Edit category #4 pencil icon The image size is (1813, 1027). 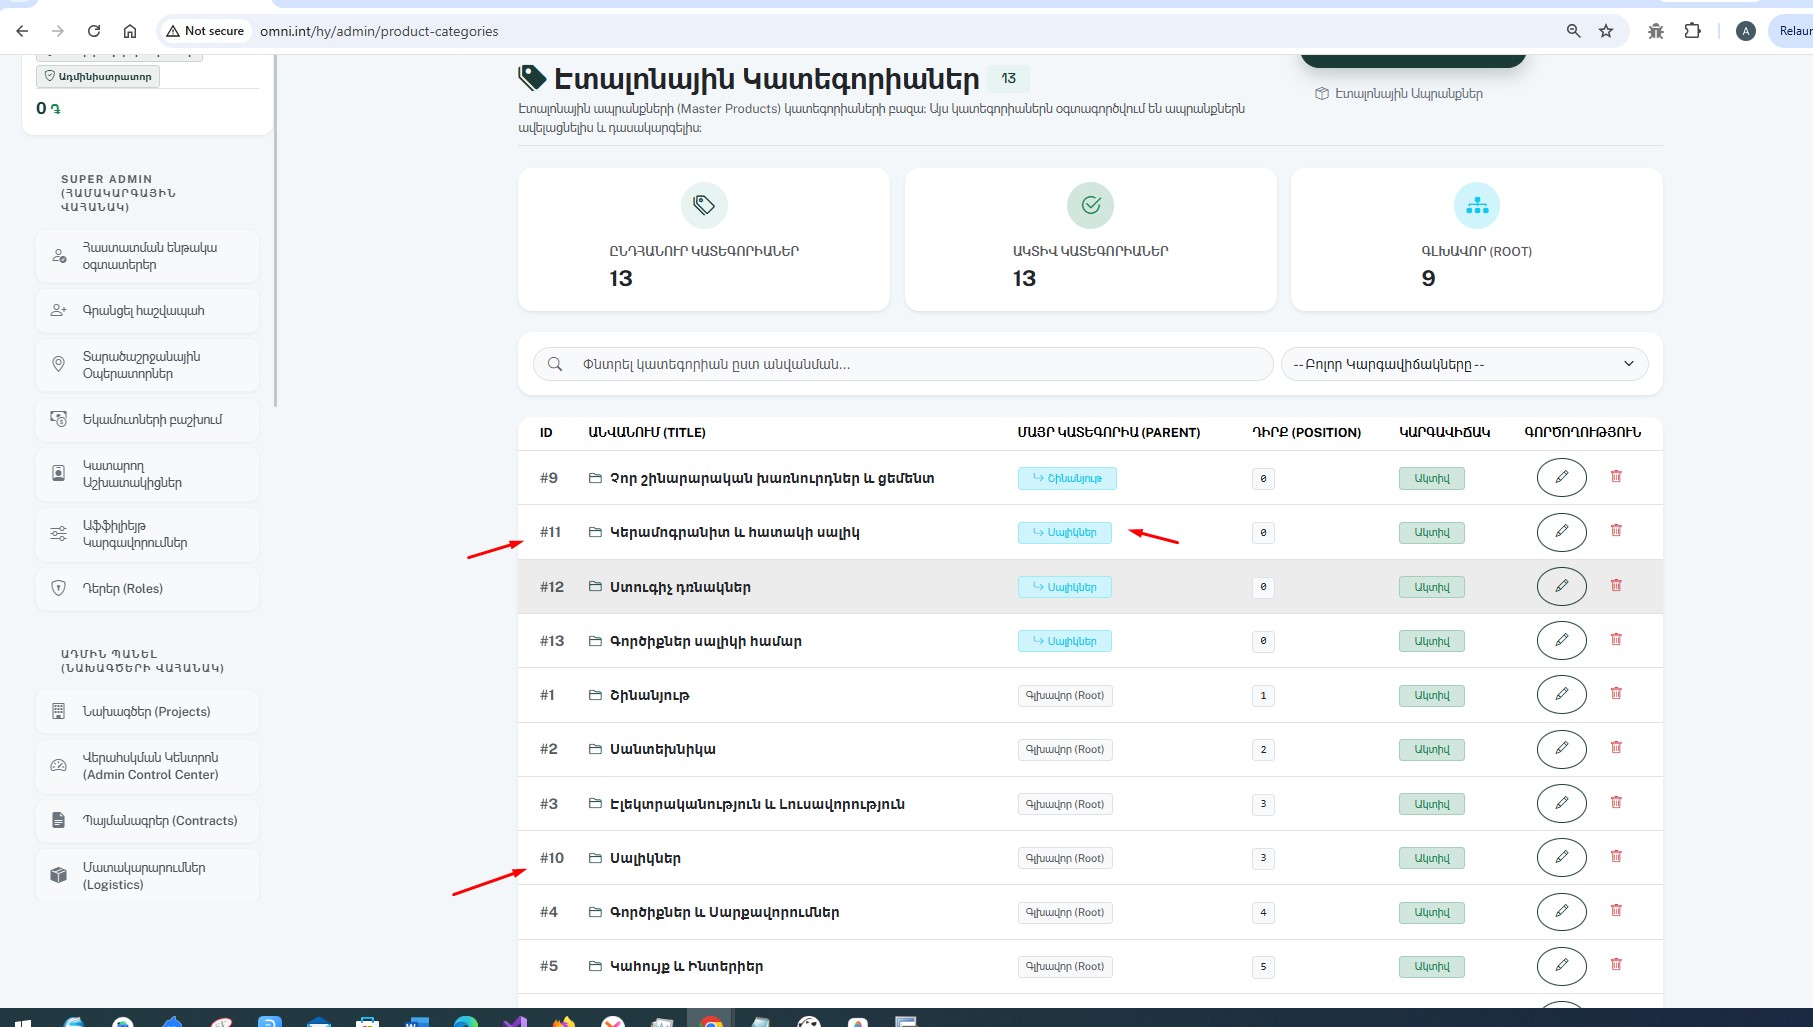pyautogui.click(x=1561, y=911)
